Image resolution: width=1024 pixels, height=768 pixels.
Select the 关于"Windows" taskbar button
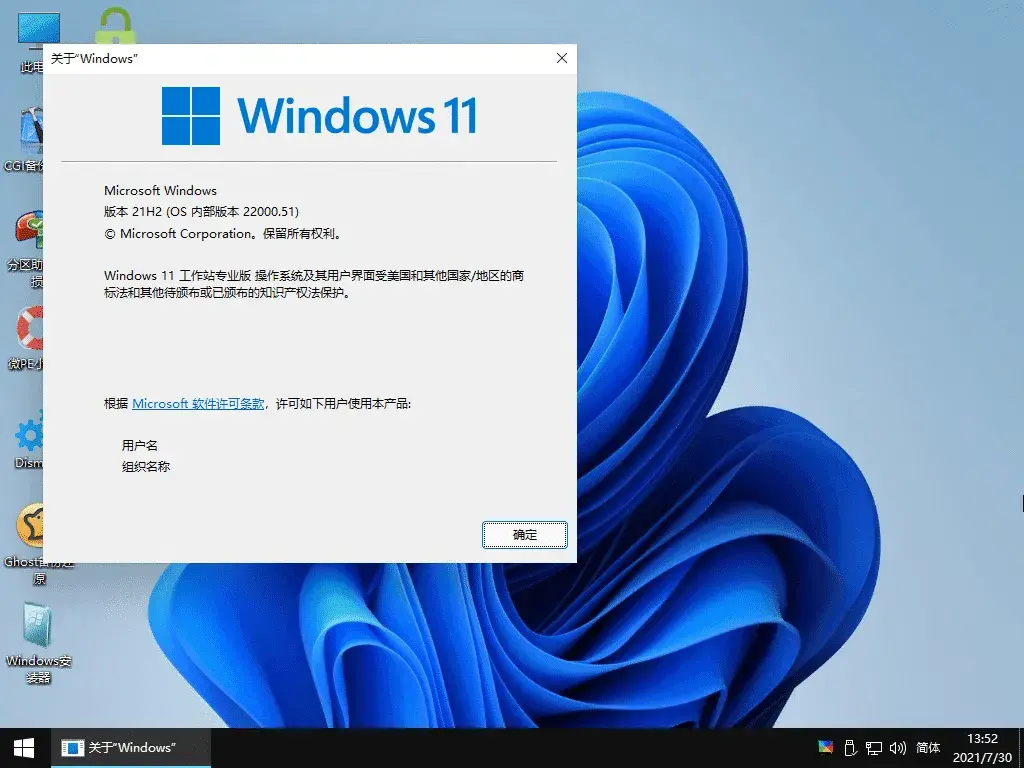pyautogui.click(x=131, y=748)
